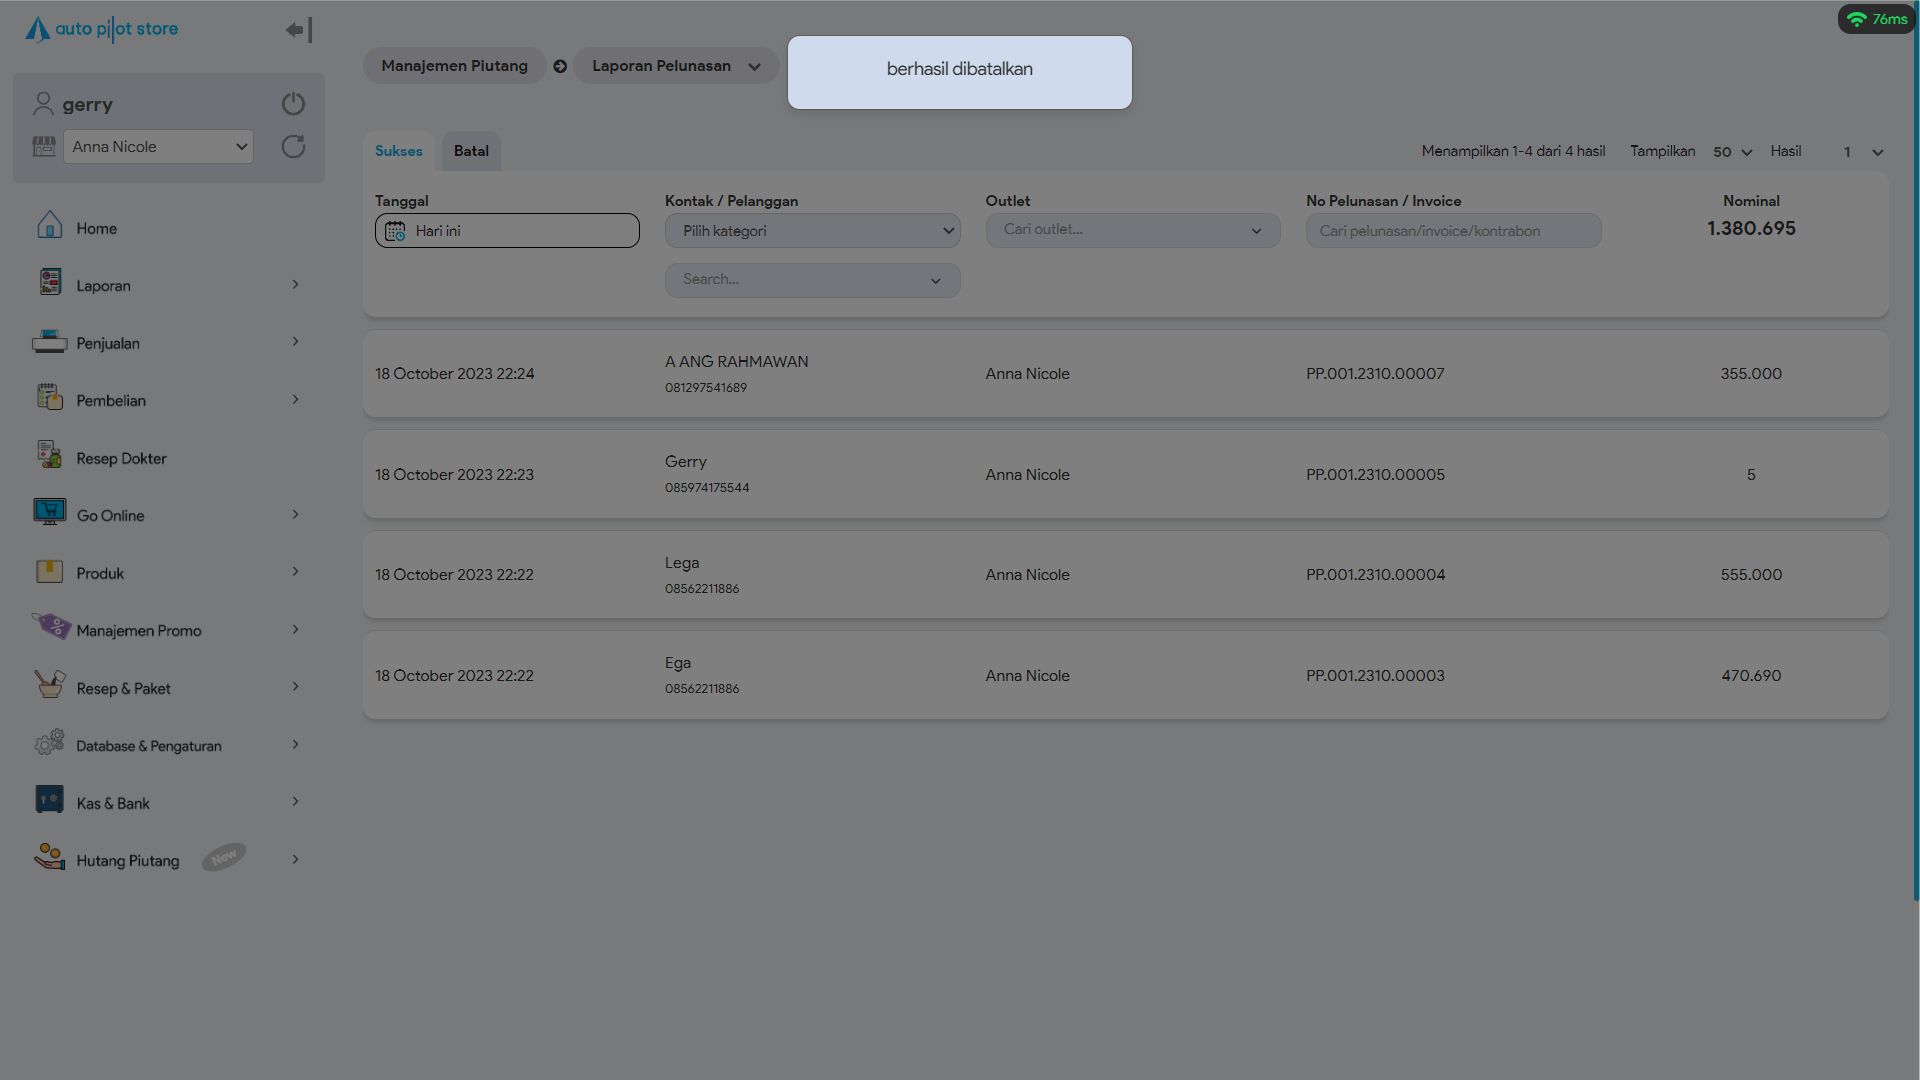Viewport: 1920px width, 1080px height.
Task: Click the refresh icon beside outlet selector
Action: (x=293, y=147)
